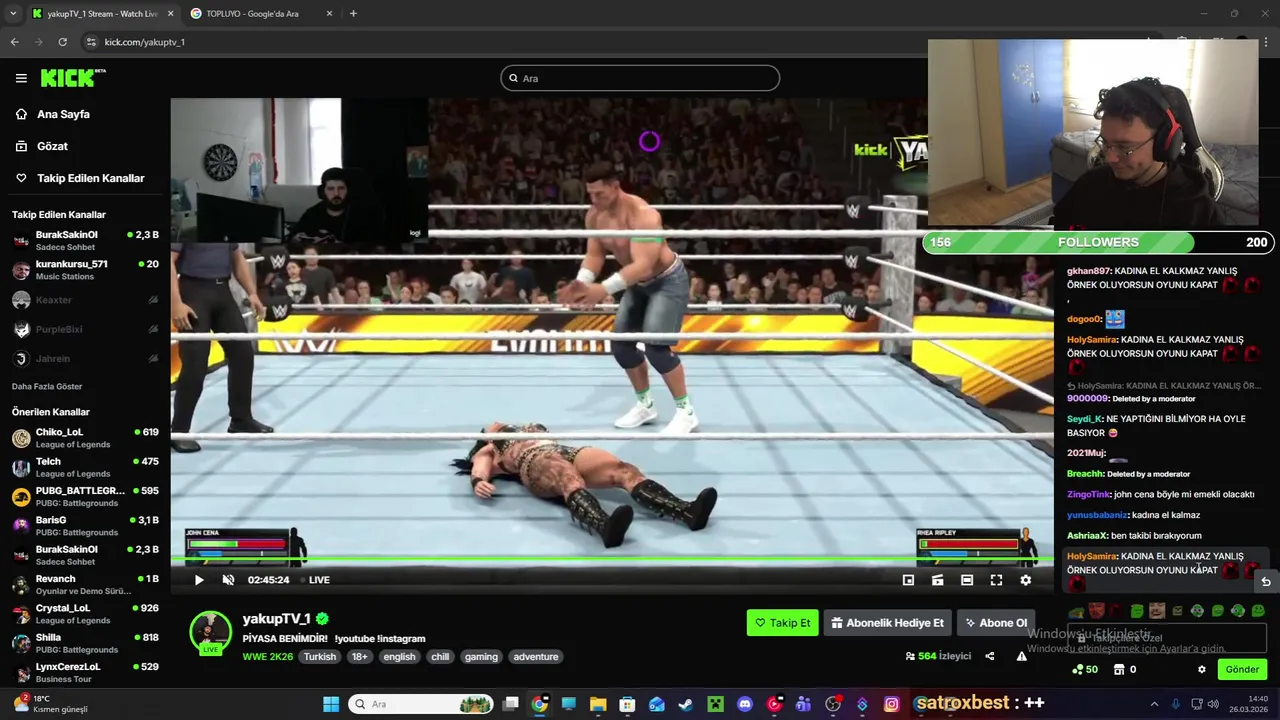Screen dimensions: 1280x720
Task: Report stream with warning icon
Action: pyautogui.click(x=1021, y=656)
